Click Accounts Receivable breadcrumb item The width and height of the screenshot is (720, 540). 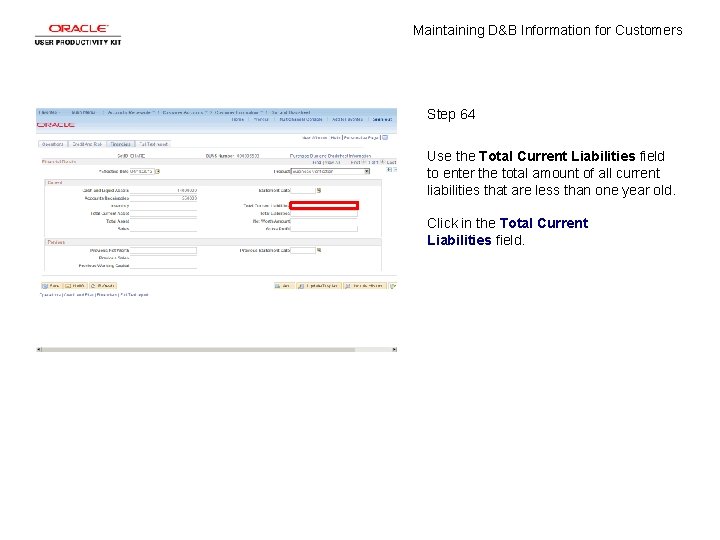130,112
